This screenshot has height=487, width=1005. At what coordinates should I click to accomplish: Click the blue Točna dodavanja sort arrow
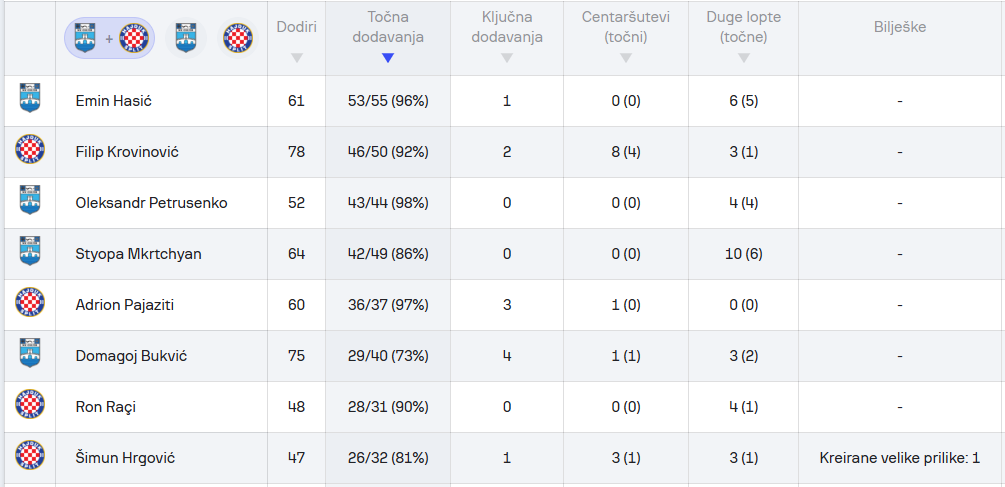point(387,58)
